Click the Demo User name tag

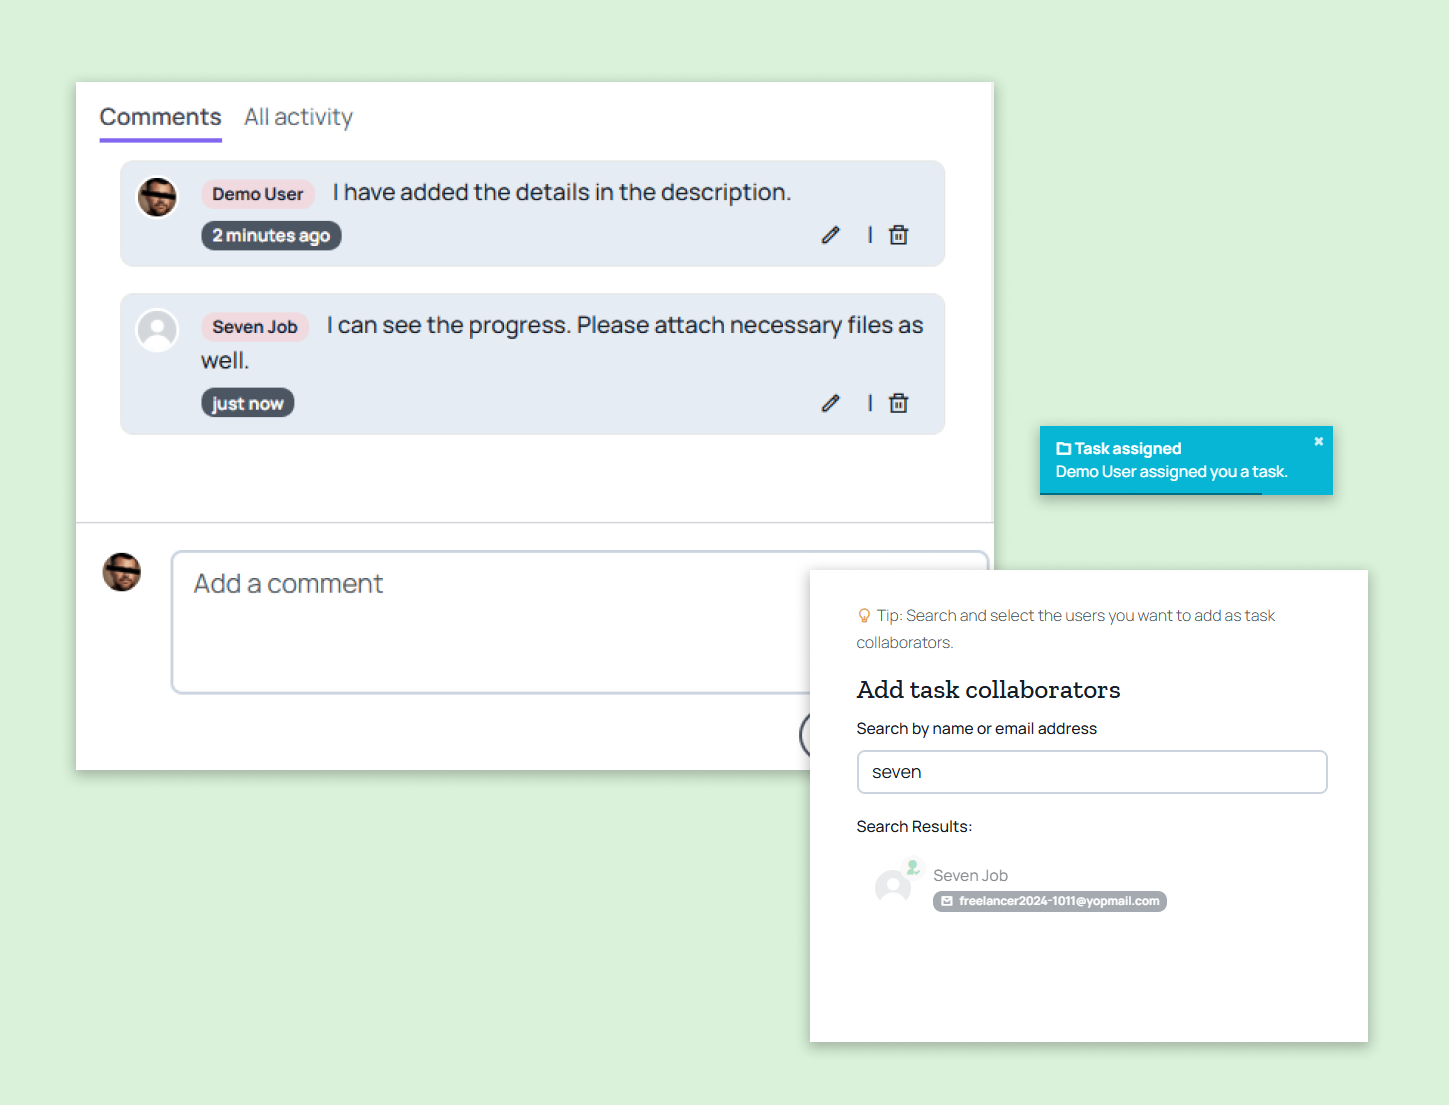click(257, 194)
